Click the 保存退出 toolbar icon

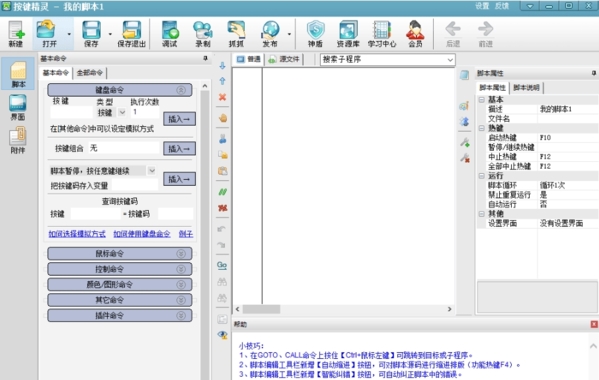coord(131,34)
